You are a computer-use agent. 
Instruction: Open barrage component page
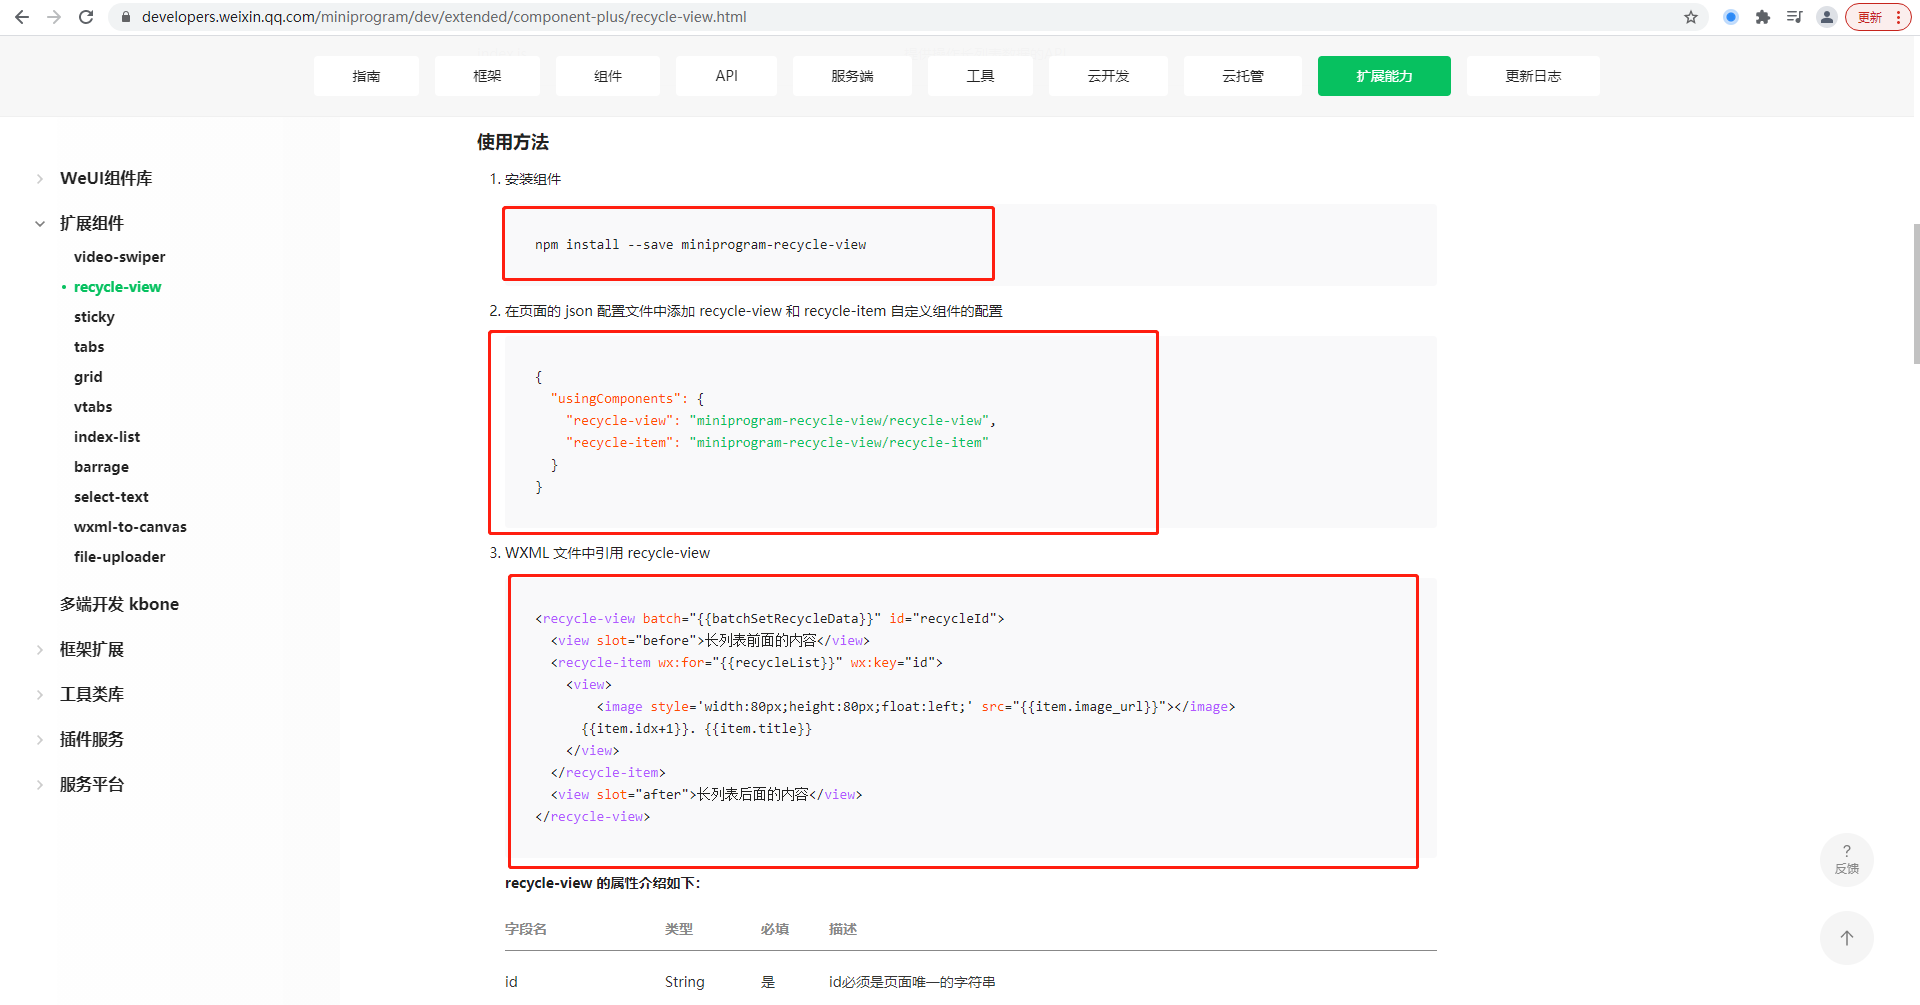(x=101, y=467)
